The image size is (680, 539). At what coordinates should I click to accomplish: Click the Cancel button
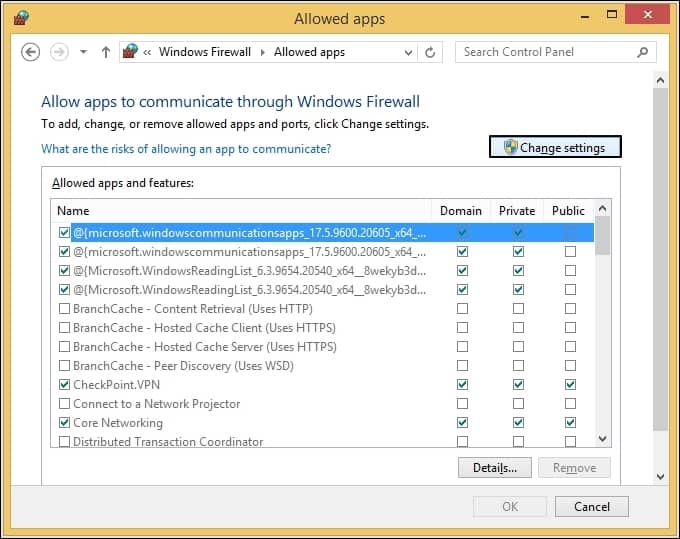[x=592, y=506]
